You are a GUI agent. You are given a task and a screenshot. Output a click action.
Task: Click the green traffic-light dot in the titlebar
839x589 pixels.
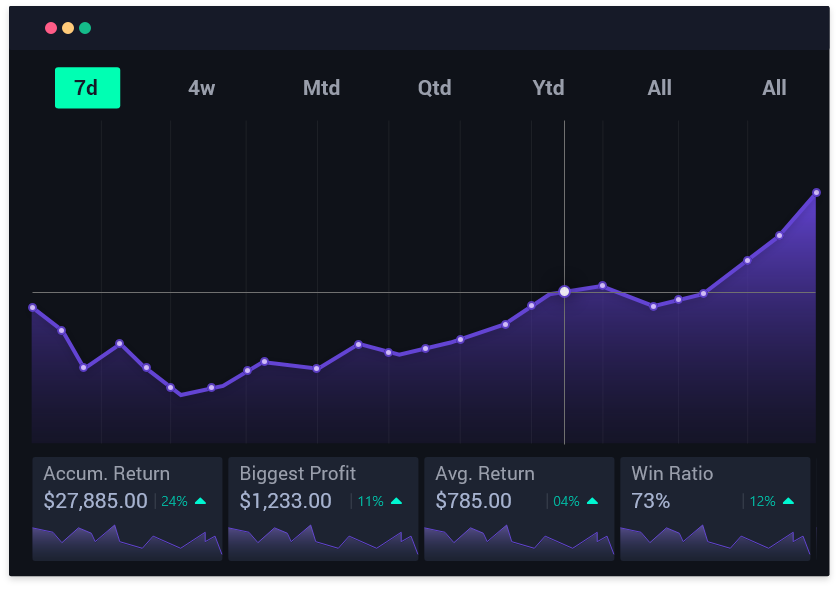(x=86, y=29)
